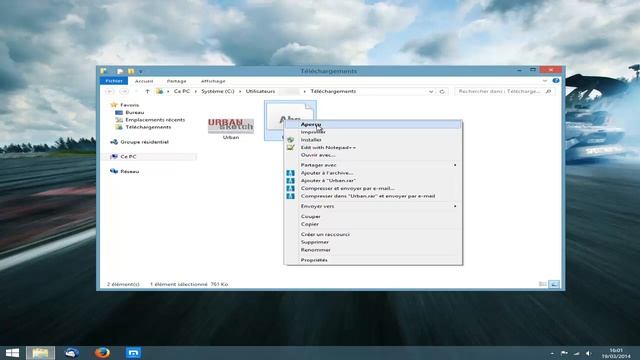Open the taskbar clock and date
This screenshot has height=360, width=640.
616,353
